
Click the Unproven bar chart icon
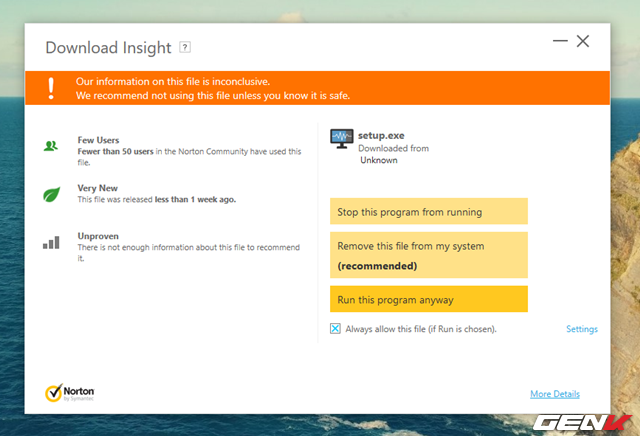(x=51, y=242)
